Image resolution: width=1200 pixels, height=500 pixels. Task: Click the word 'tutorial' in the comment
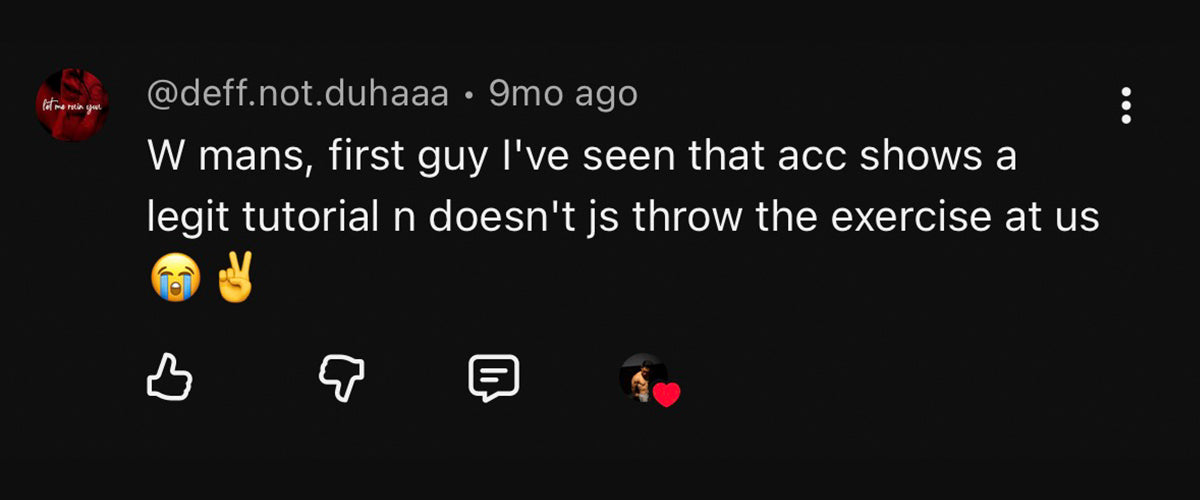[x=308, y=219]
